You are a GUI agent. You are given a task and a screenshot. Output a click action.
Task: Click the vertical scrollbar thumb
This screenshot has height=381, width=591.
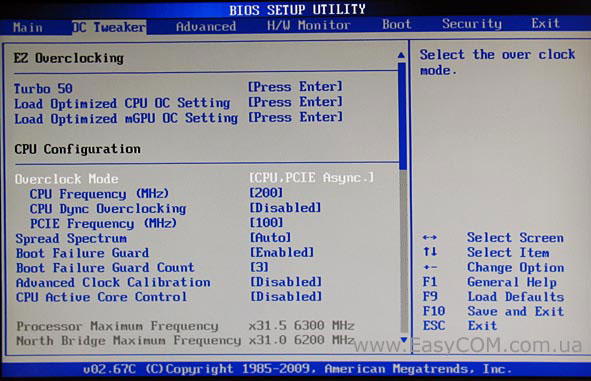[403, 116]
